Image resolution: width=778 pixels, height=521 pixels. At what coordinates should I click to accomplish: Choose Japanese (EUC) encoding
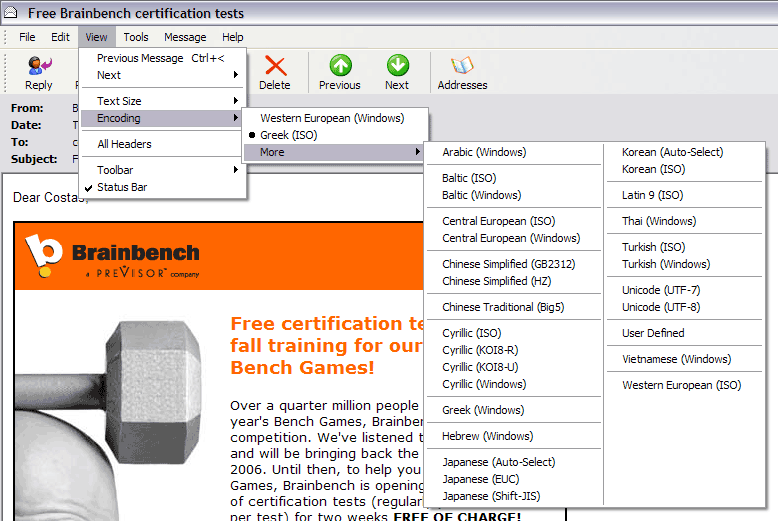click(x=514, y=479)
